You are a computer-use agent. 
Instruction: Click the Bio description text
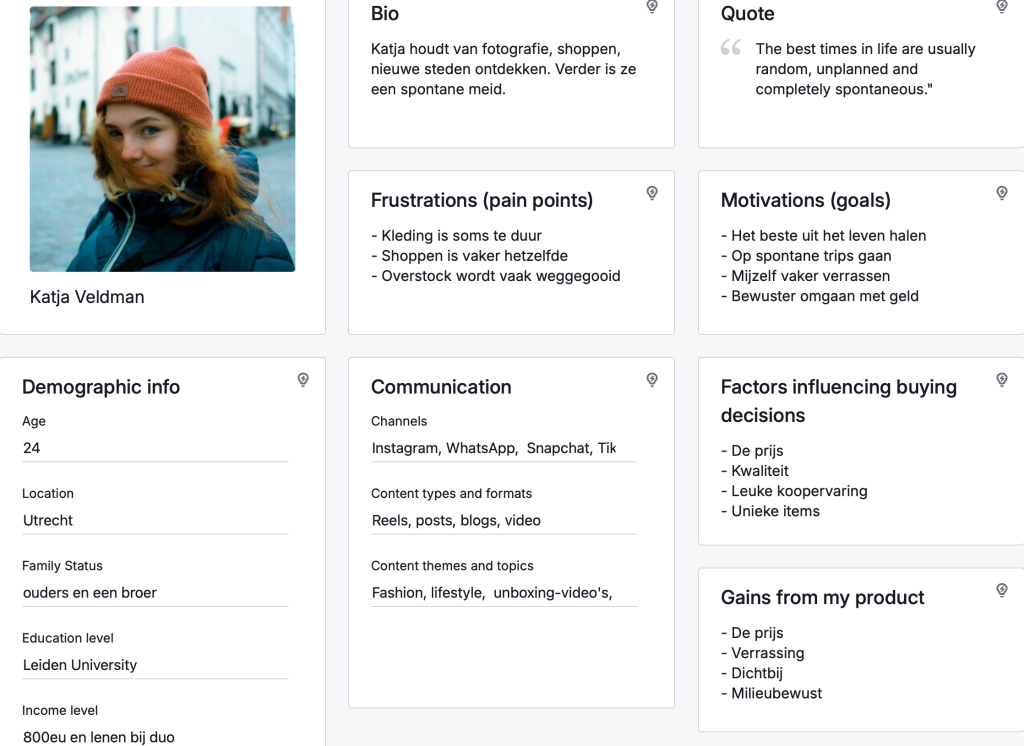click(503, 69)
